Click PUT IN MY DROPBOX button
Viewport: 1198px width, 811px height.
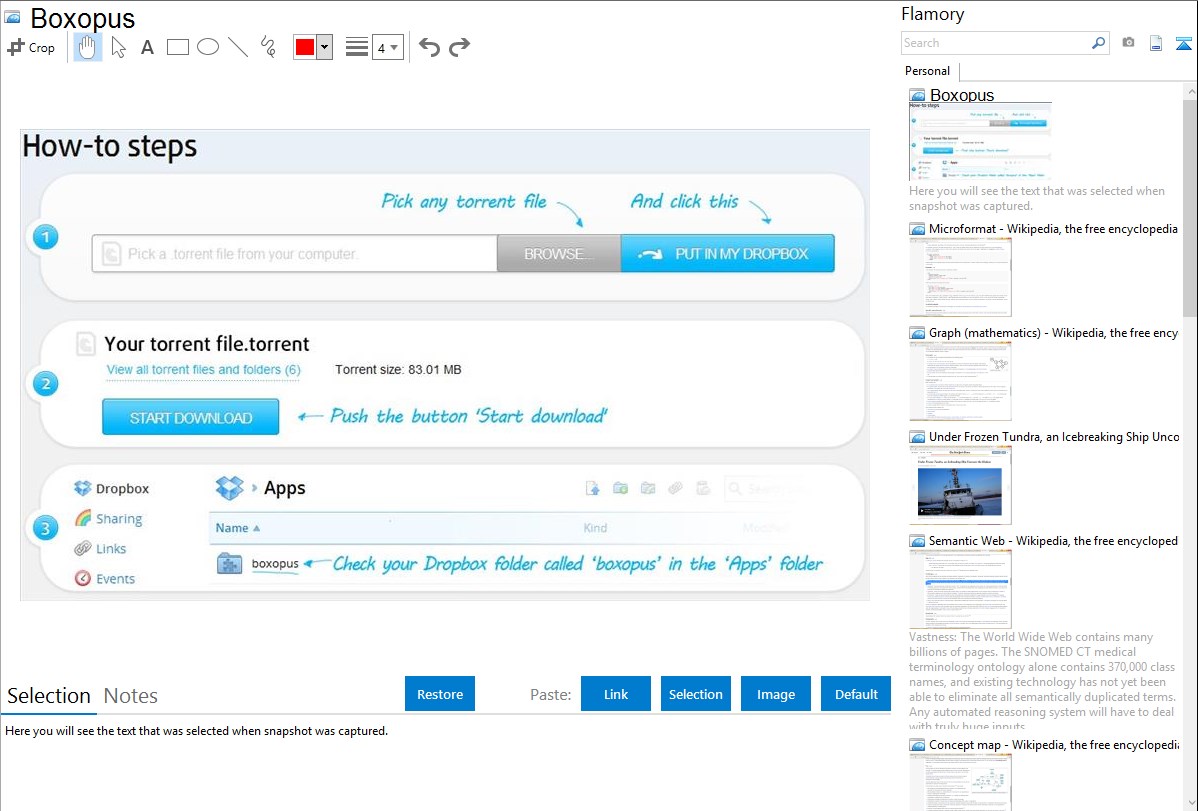click(727, 254)
